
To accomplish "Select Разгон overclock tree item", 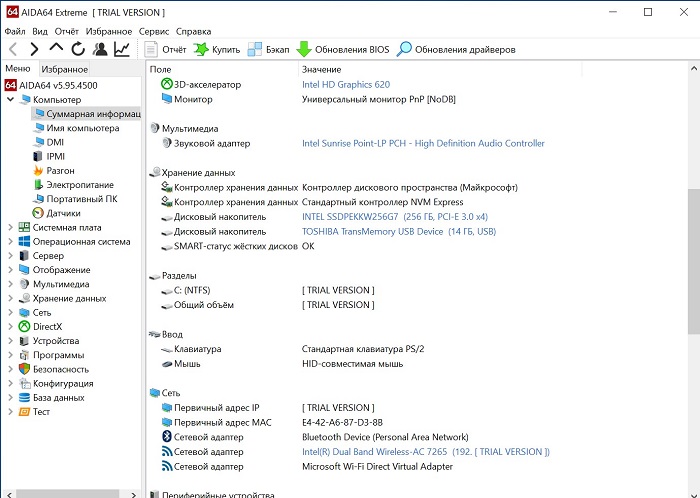I will (54, 170).
